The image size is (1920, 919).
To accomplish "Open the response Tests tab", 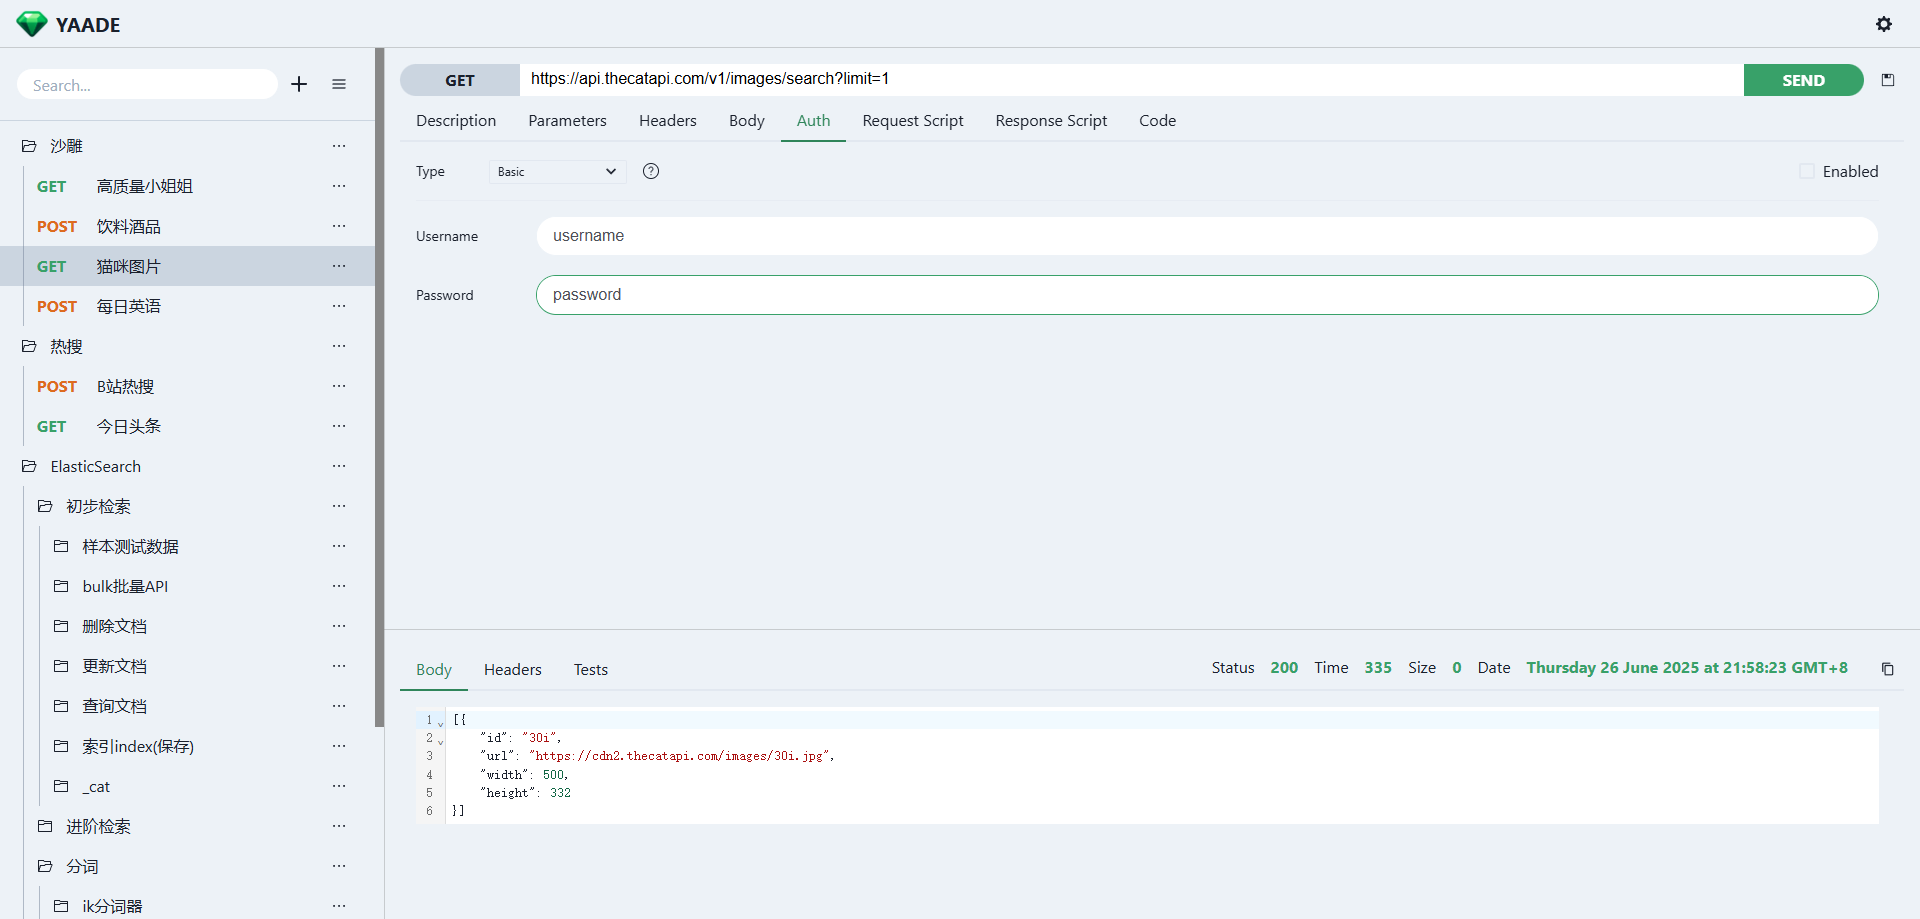I will 590,669.
